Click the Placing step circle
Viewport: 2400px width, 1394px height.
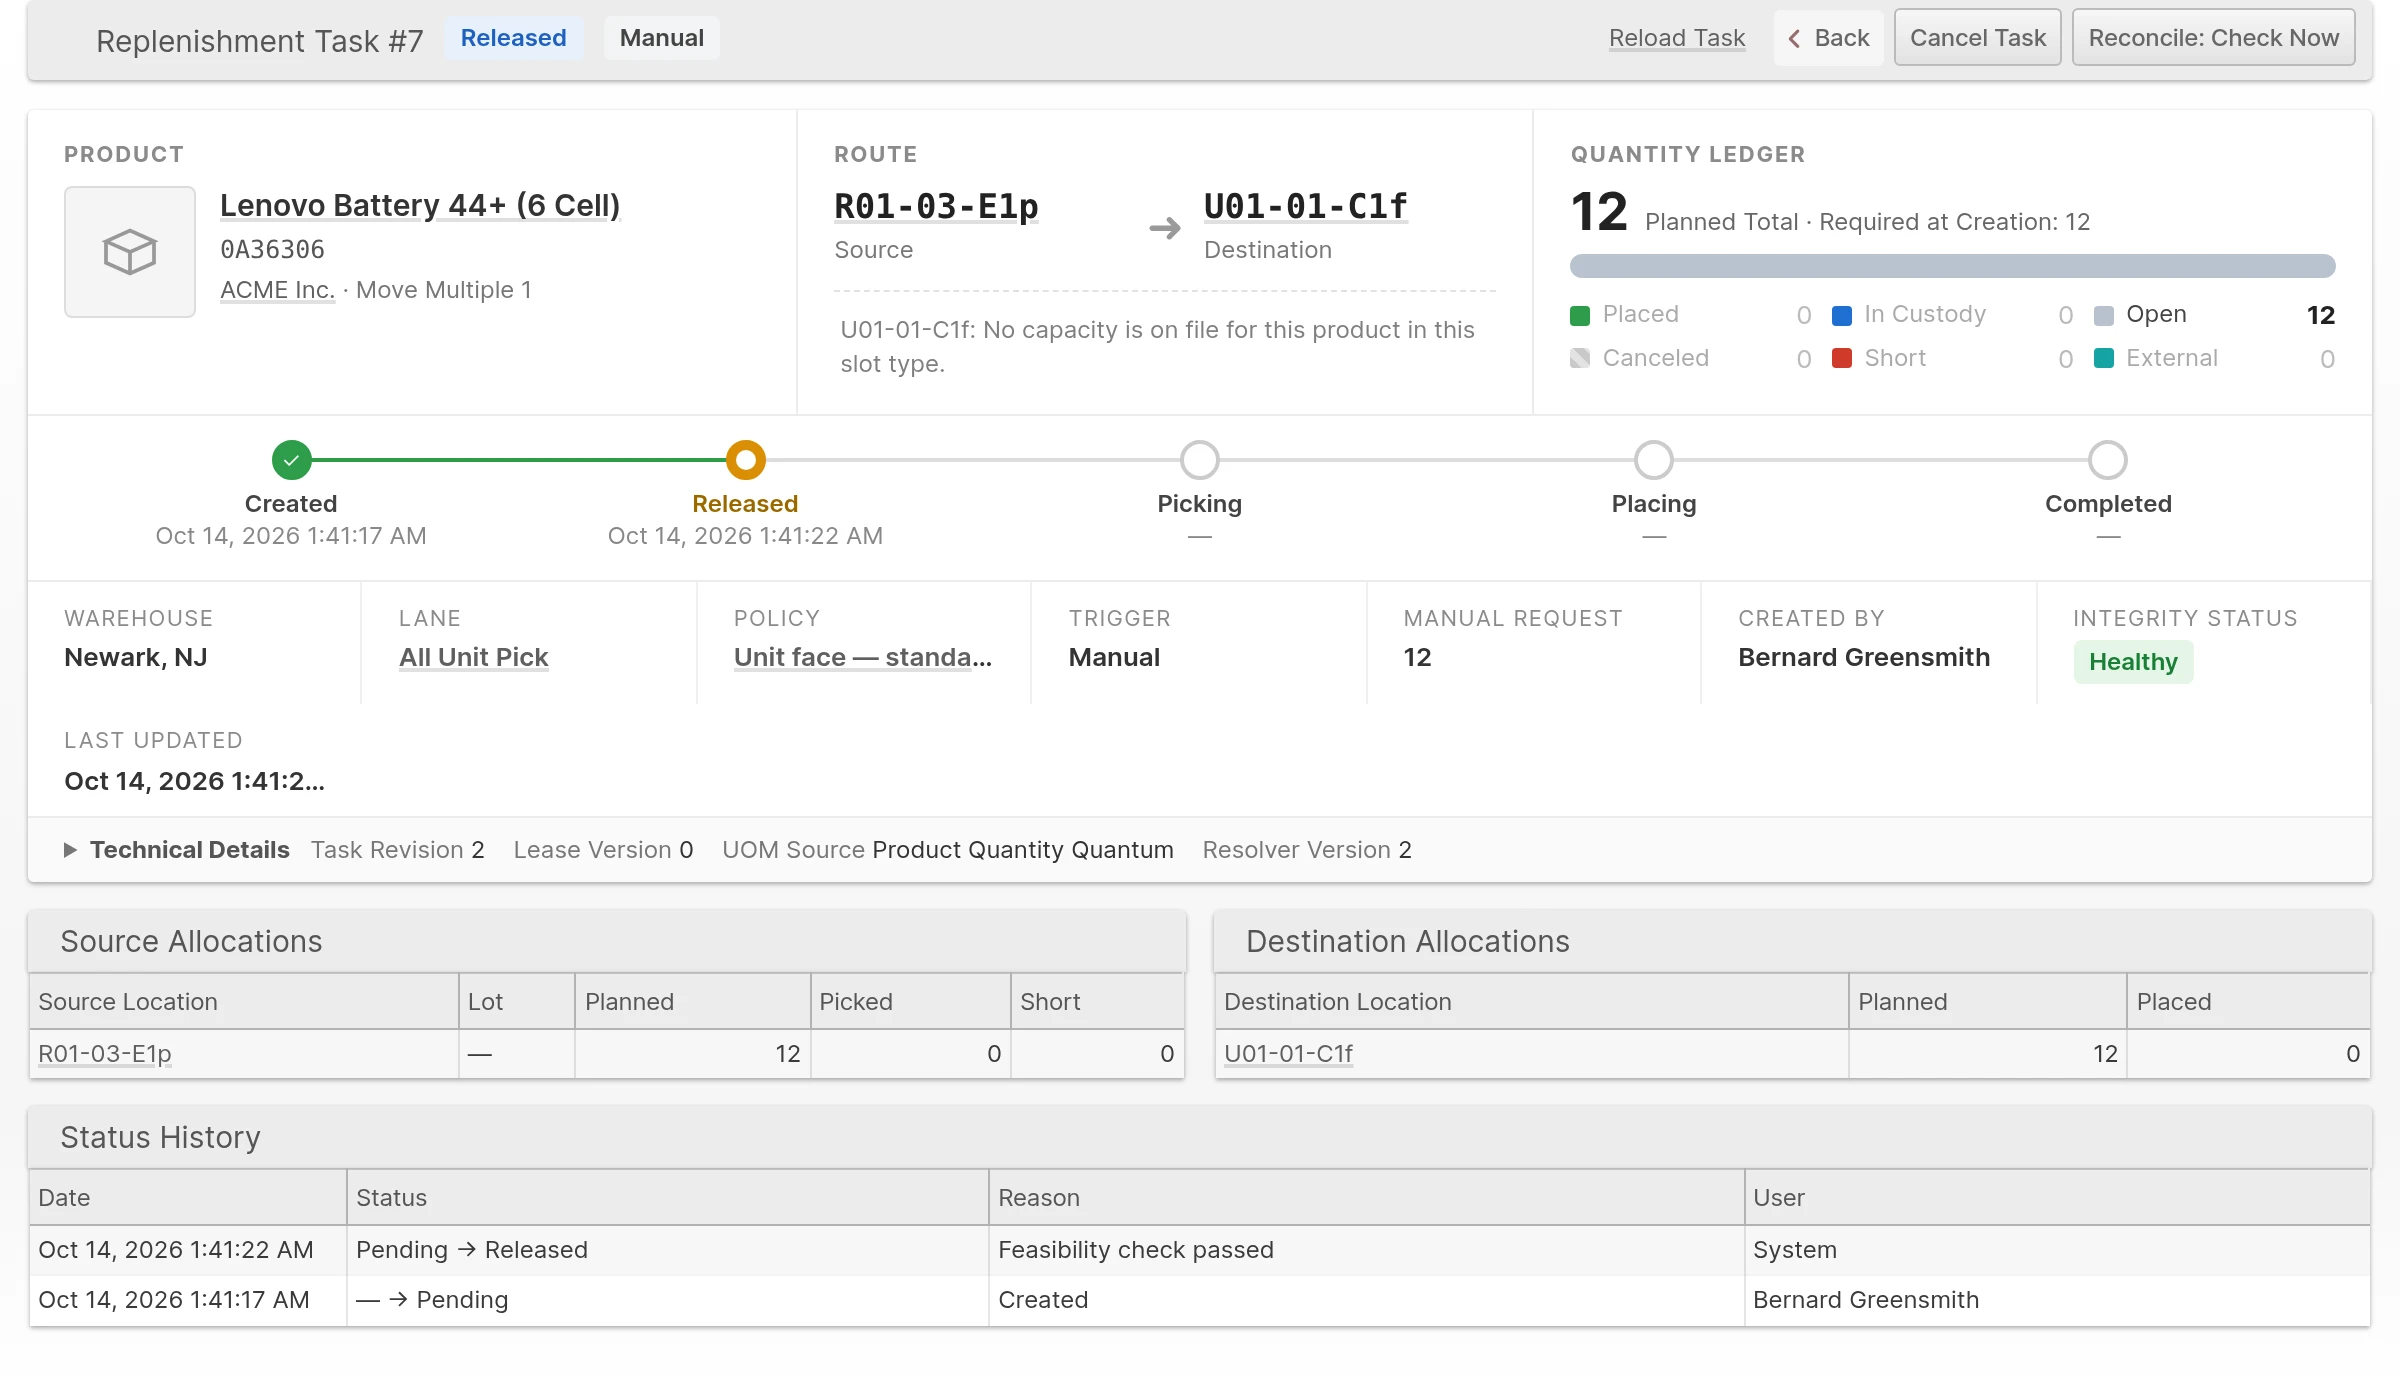(x=1654, y=460)
